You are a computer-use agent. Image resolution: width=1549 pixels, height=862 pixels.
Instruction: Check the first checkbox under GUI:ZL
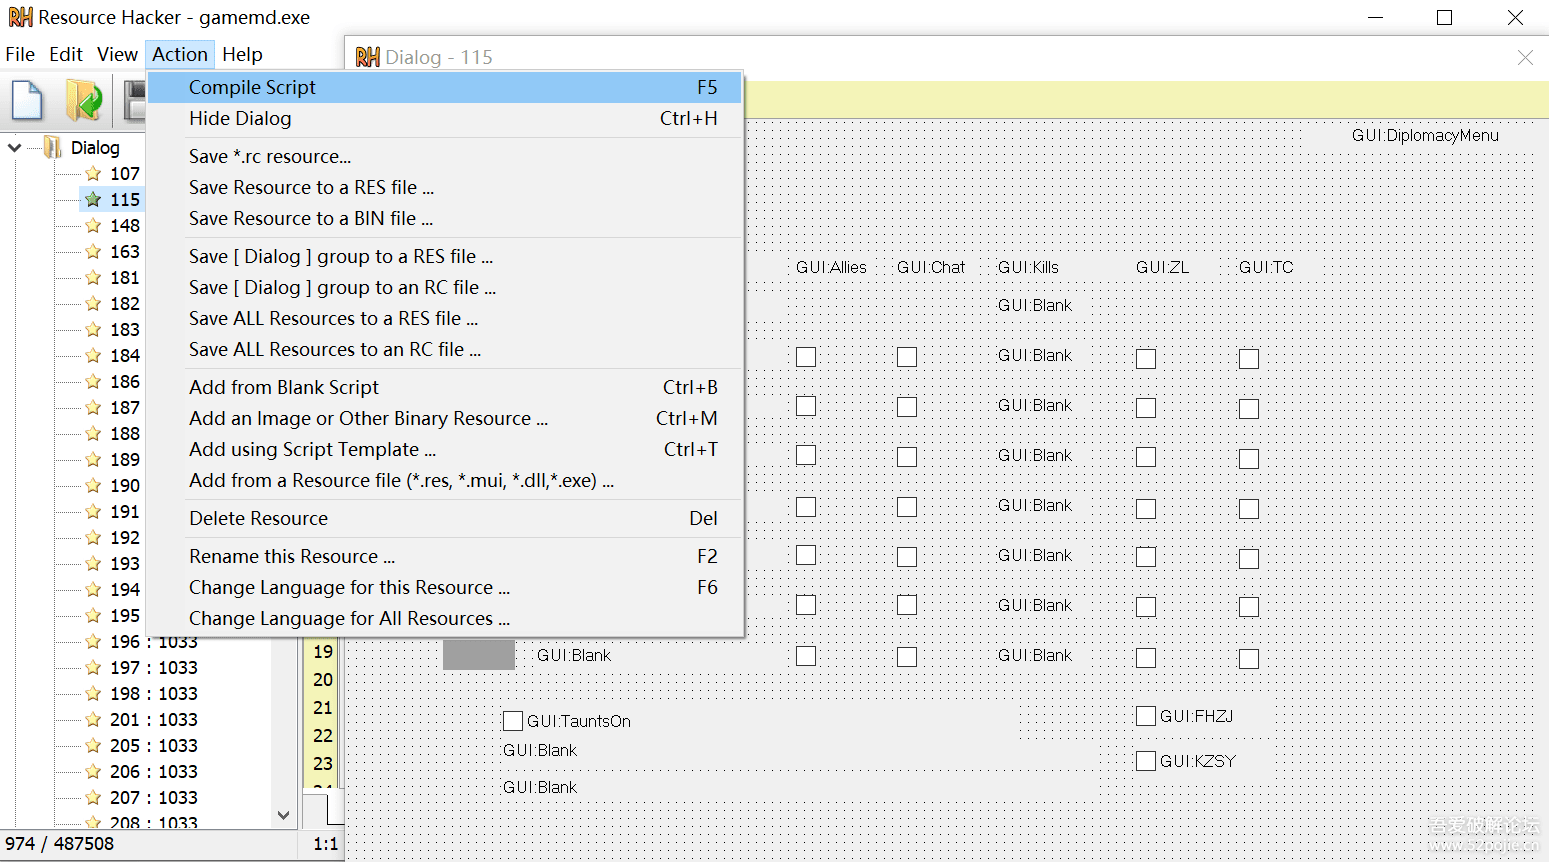[1146, 359]
